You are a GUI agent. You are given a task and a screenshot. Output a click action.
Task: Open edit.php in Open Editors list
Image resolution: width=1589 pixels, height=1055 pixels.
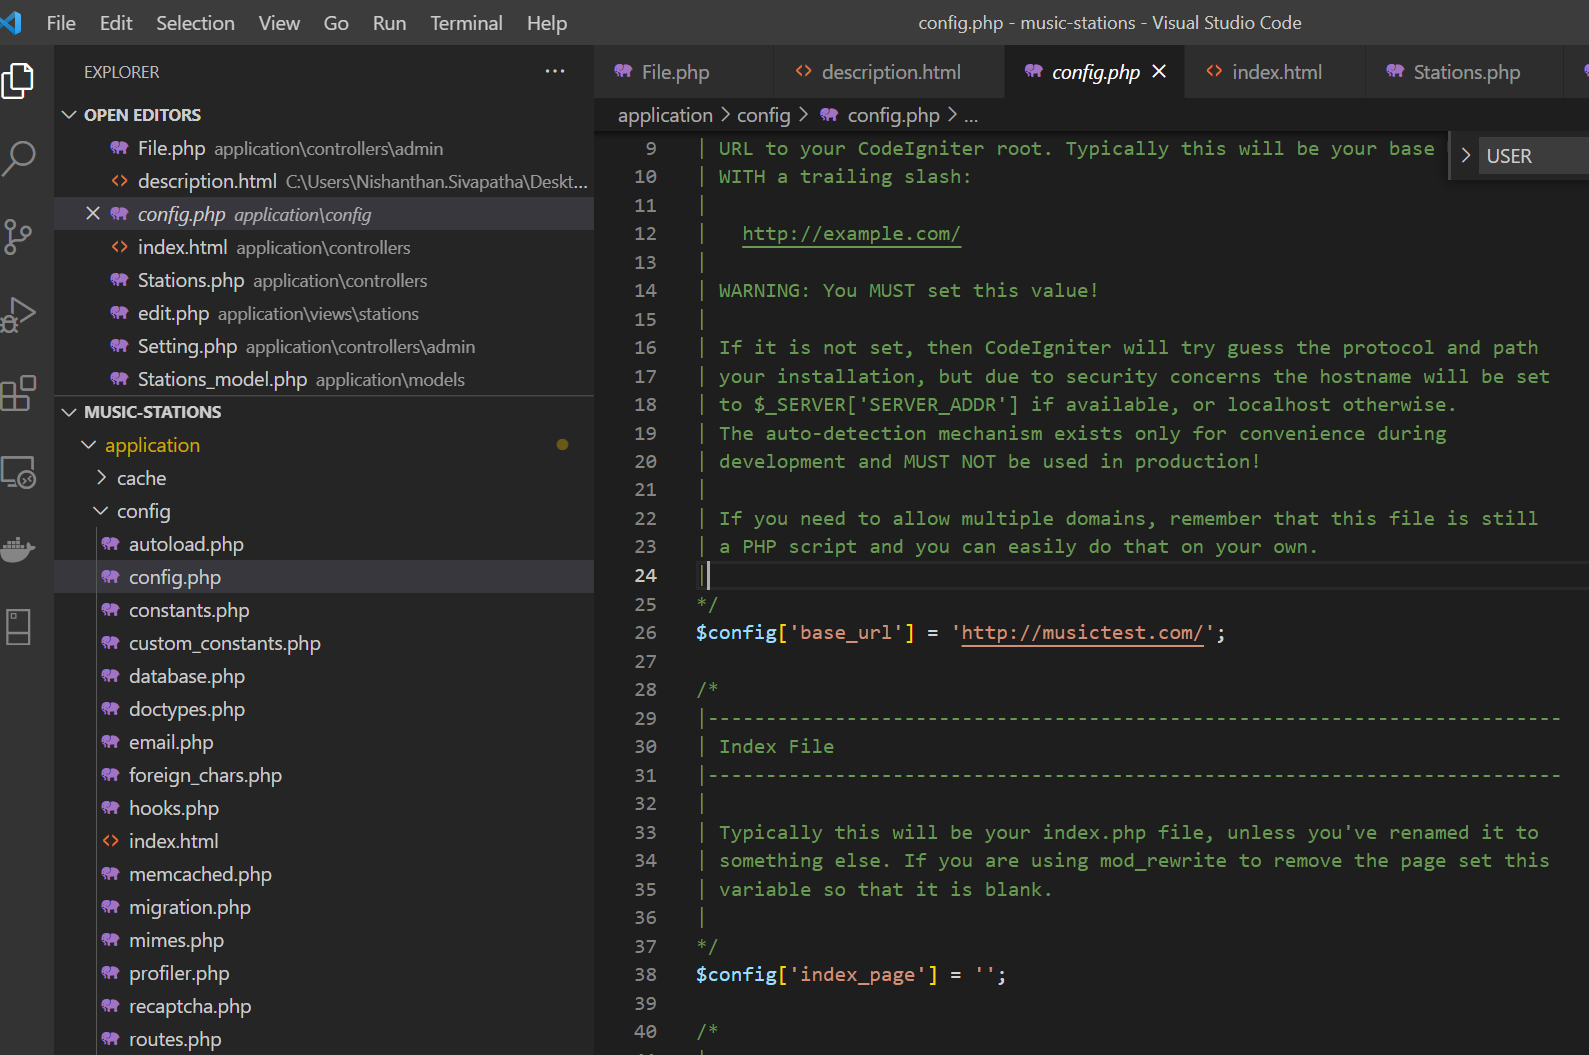[x=324, y=313]
